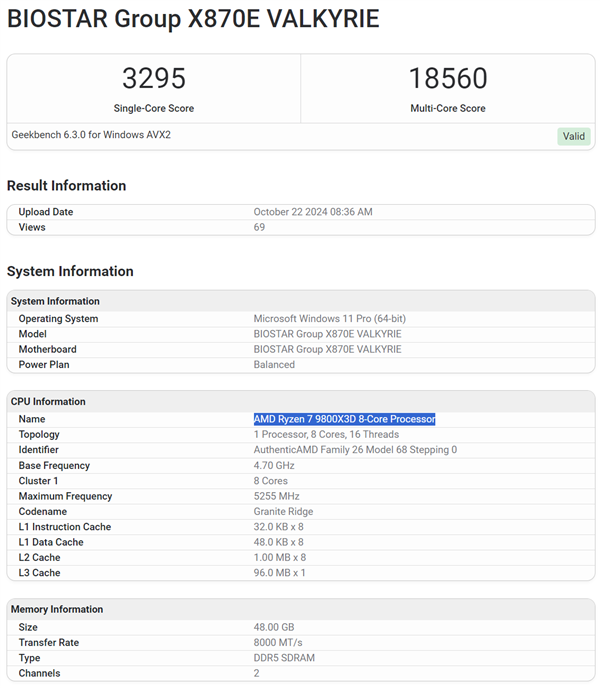Viewport: 600px width, 688px height.
Task: Click the Memory Information table header
Action: tap(56, 609)
